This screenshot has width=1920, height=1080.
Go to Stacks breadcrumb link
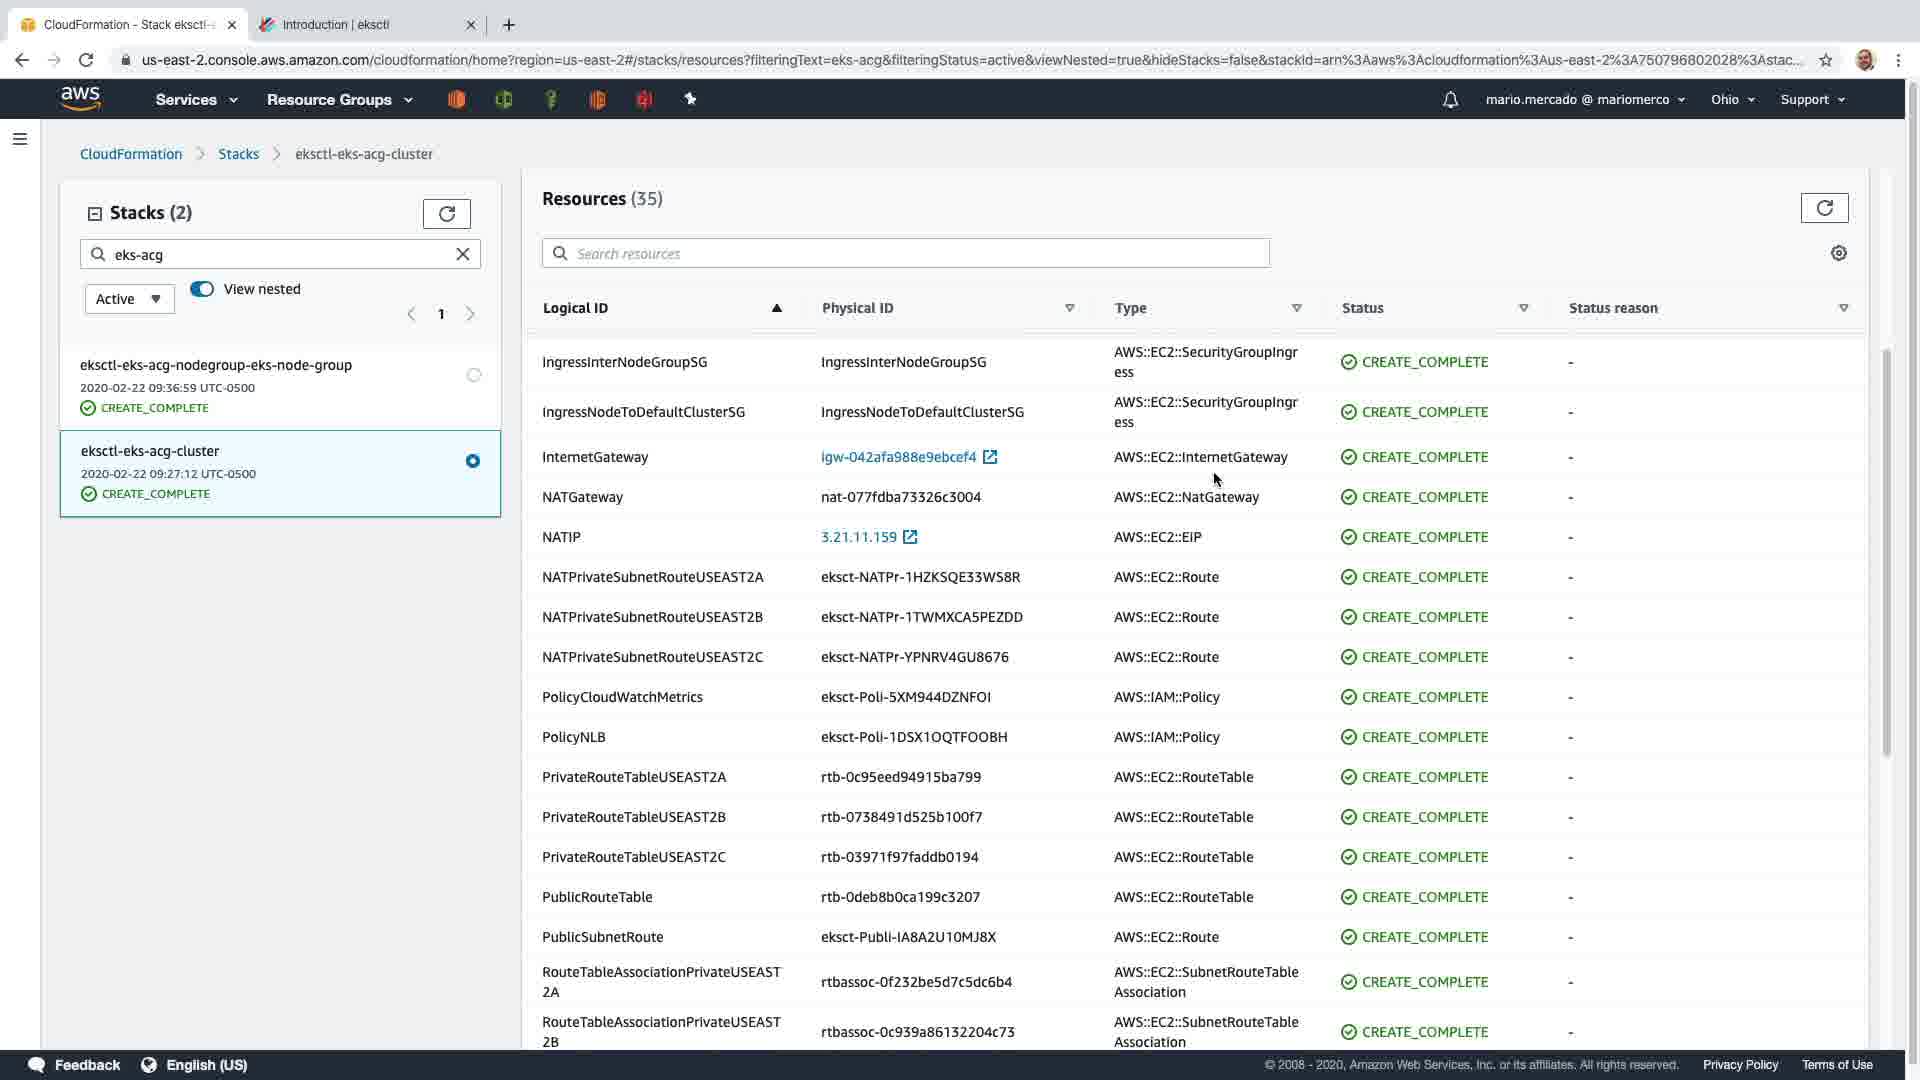click(238, 154)
